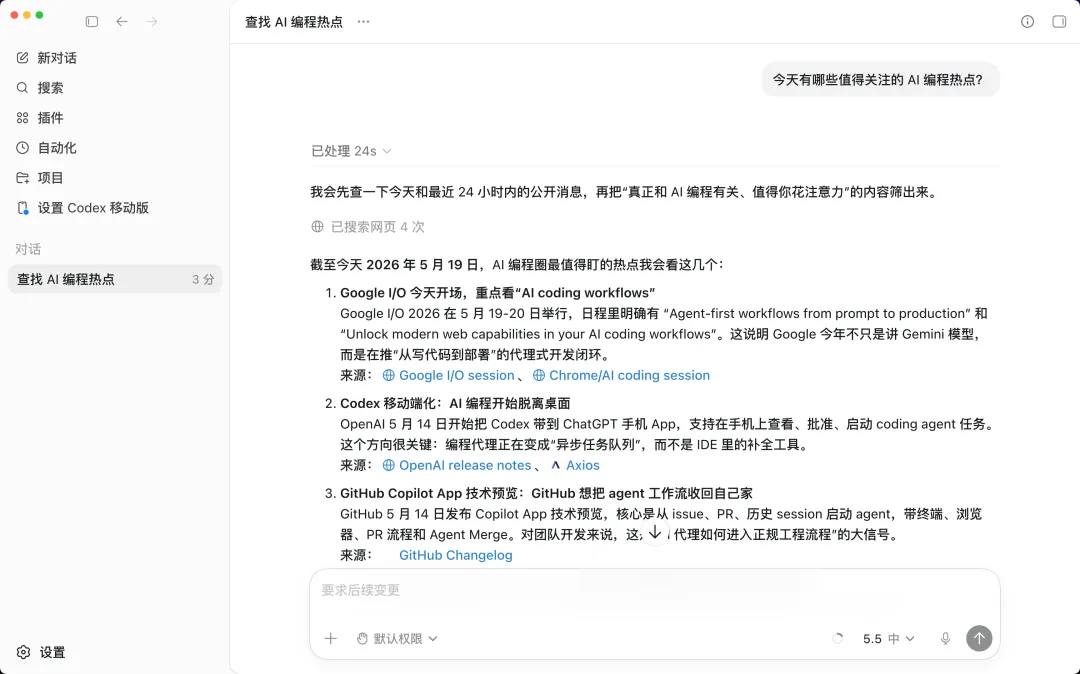Image resolution: width=1080 pixels, height=674 pixels.
Task: Open the OpenAI release notes link
Action: click(465, 465)
